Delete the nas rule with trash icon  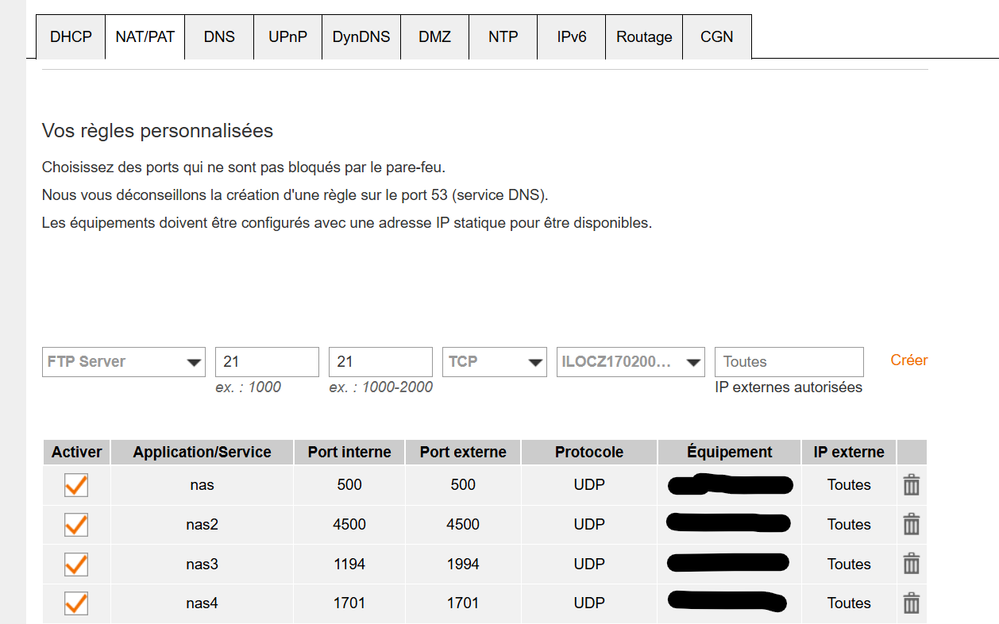(x=911, y=484)
